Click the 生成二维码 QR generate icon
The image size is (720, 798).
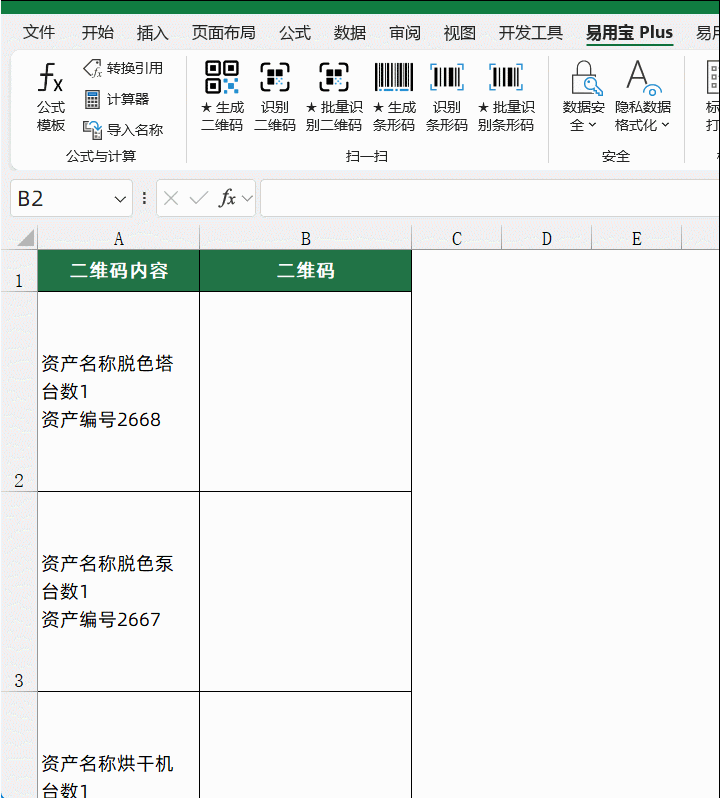222,78
